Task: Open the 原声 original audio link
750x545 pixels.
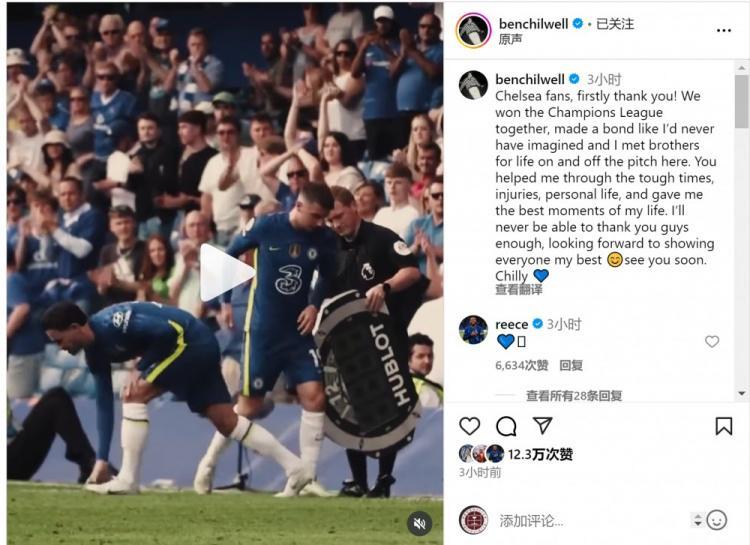Action: [510, 39]
